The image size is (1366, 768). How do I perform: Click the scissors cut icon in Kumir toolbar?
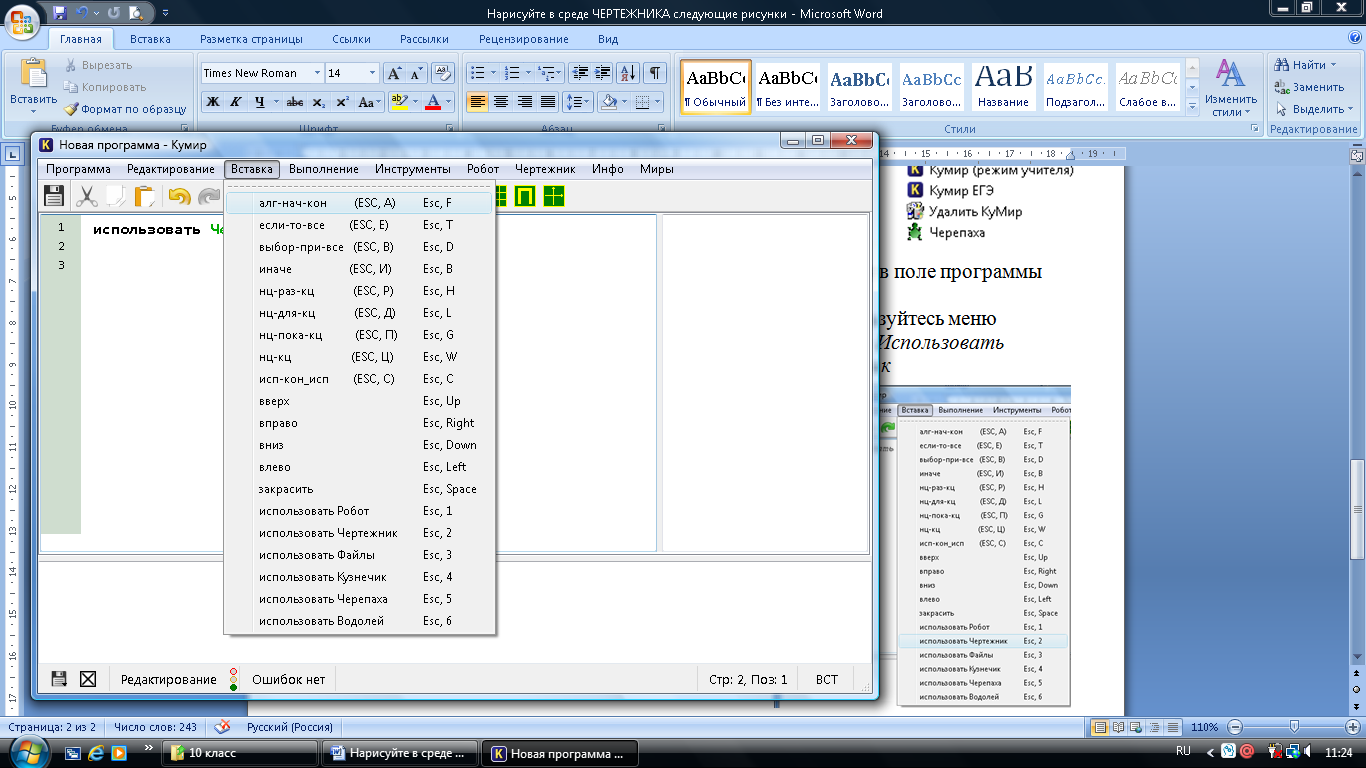[x=87, y=196]
